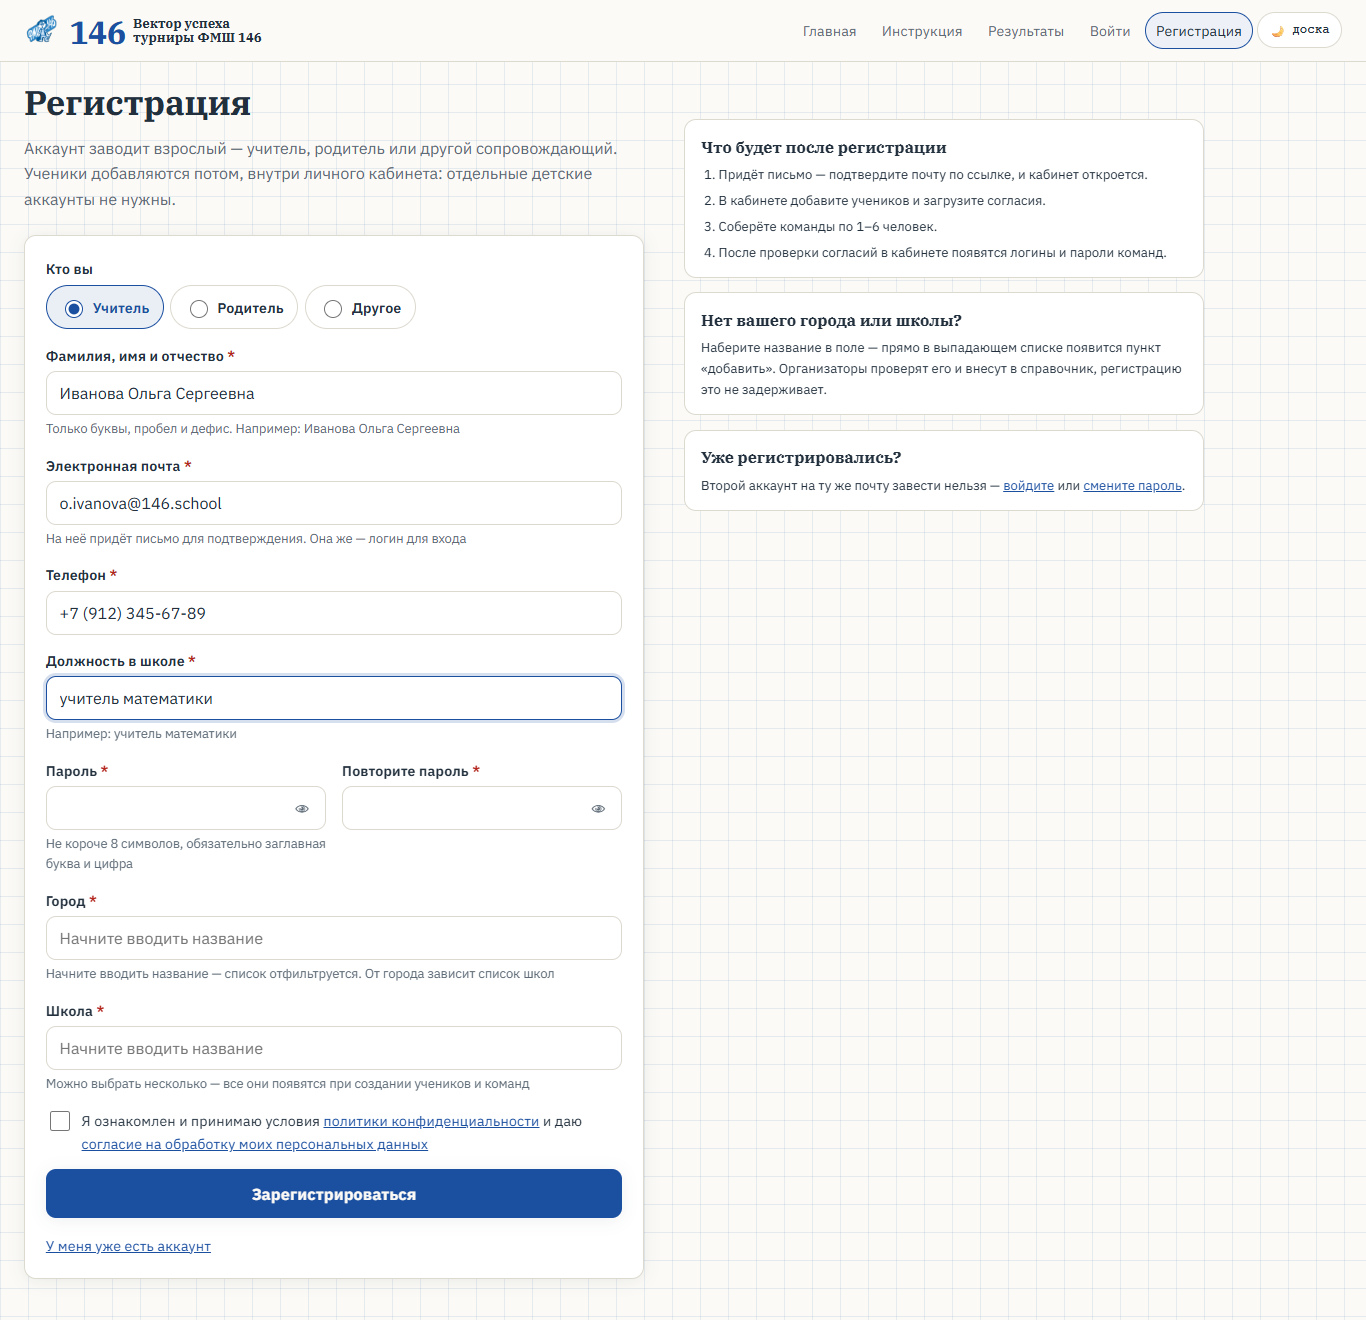
Task: Pick the Другое radio option
Action: coord(360,307)
